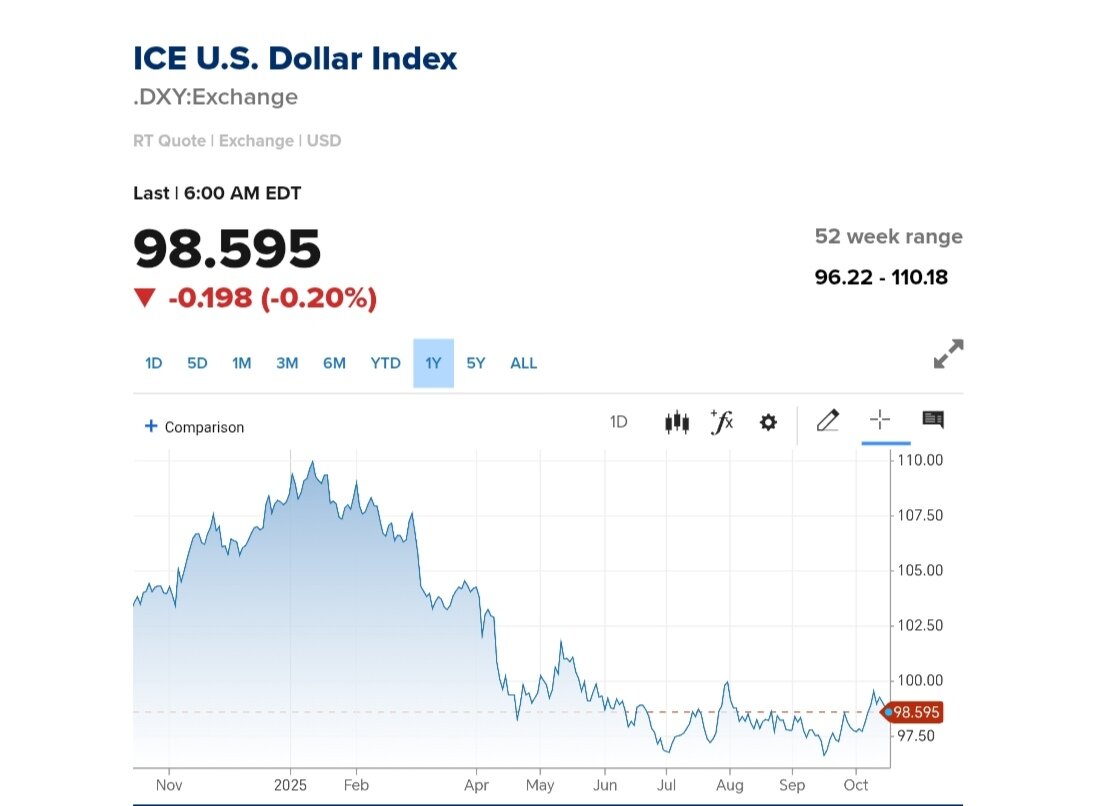
Task: Open the technical indicators fx icon
Action: pos(721,422)
